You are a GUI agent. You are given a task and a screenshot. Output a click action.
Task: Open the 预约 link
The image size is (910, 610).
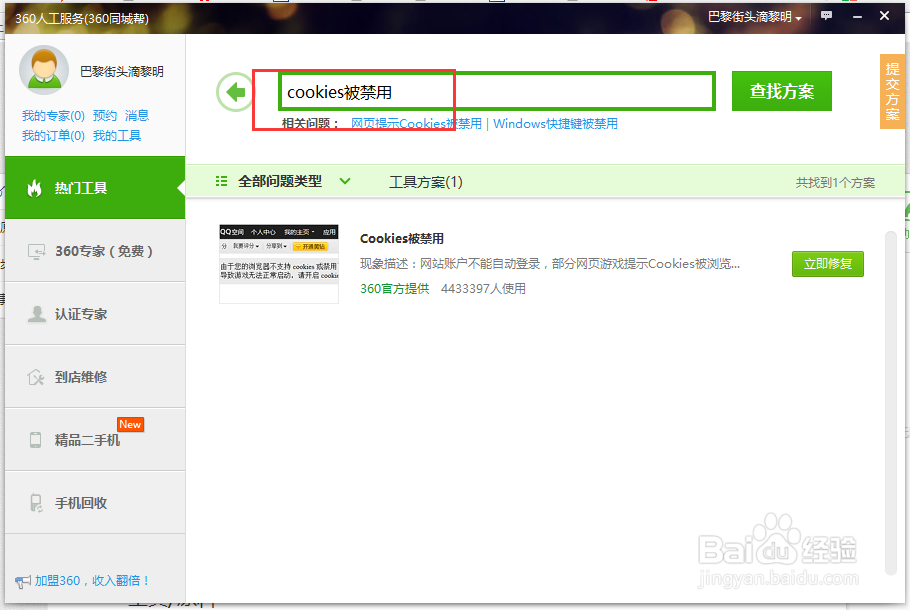[x=104, y=115]
